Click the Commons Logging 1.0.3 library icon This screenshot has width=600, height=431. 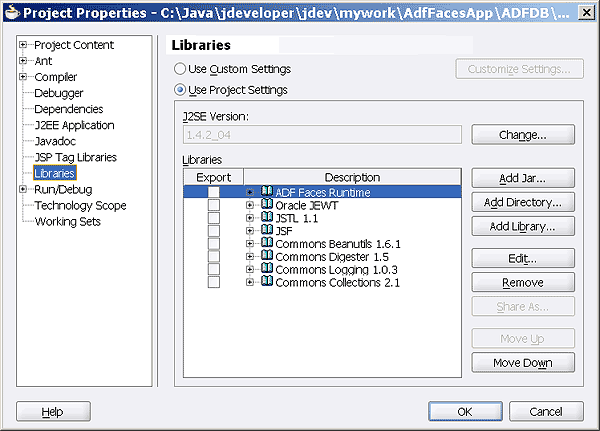(x=267, y=270)
